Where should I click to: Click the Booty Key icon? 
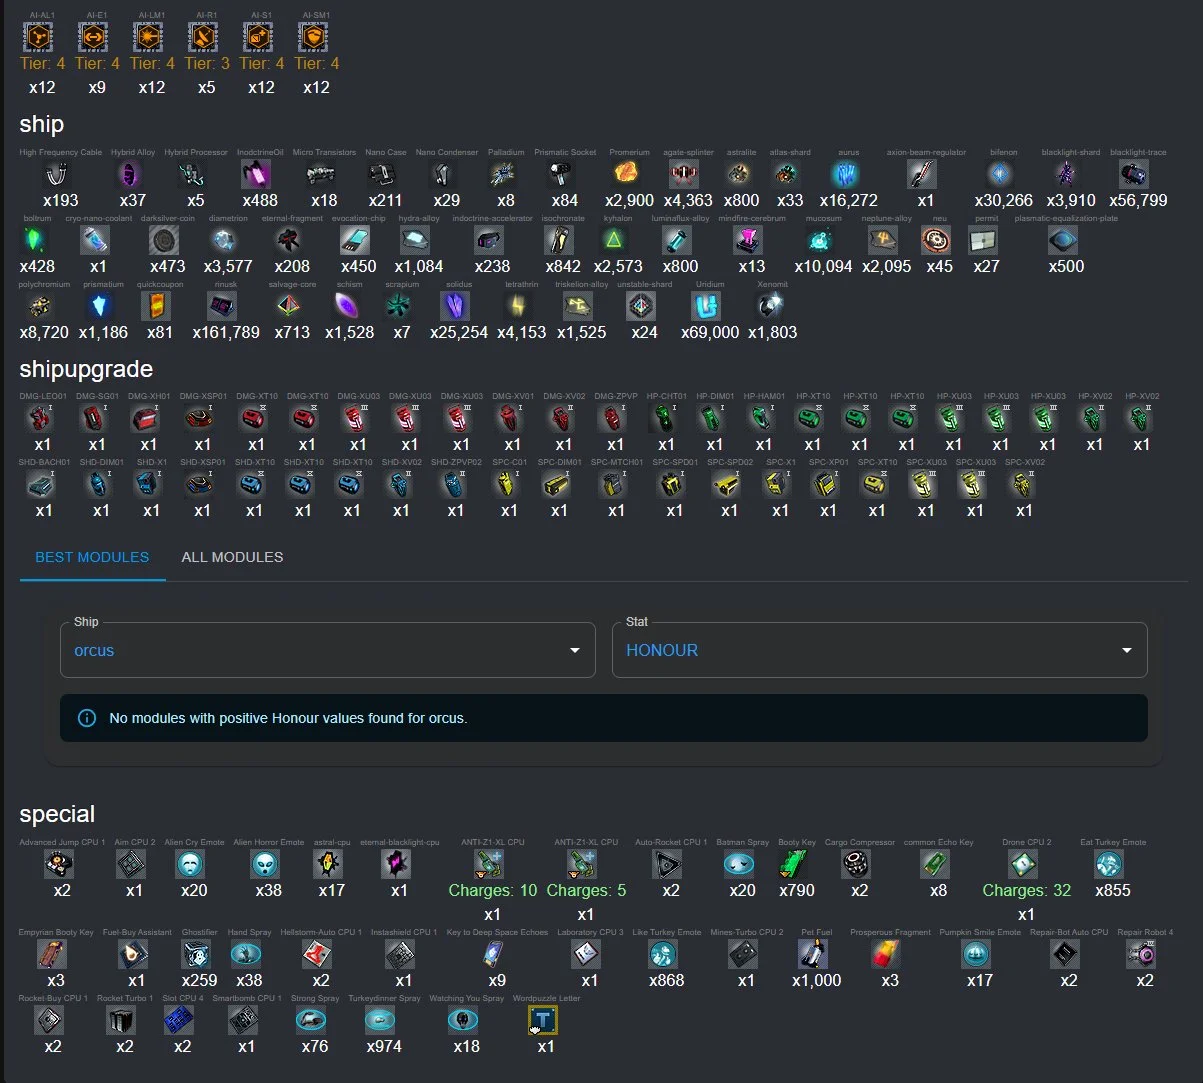pyautogui.click(x=794, y=864)
